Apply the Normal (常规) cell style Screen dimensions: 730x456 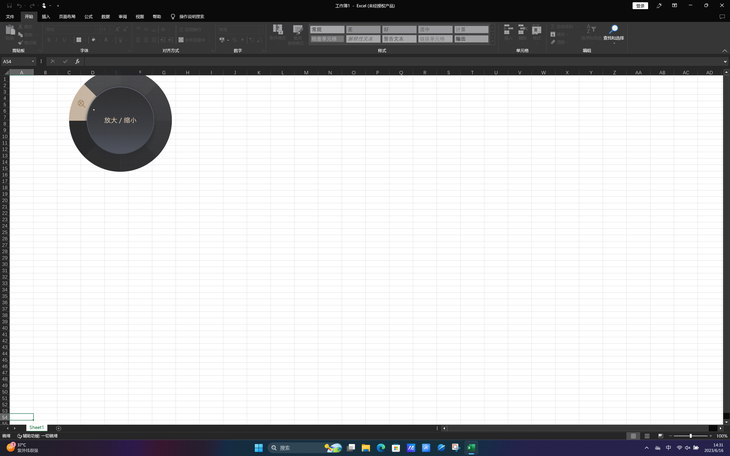[327, 29]
